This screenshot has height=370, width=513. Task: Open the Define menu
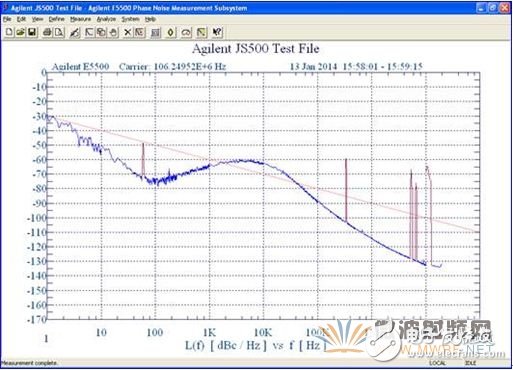click(x=56, y=19)
